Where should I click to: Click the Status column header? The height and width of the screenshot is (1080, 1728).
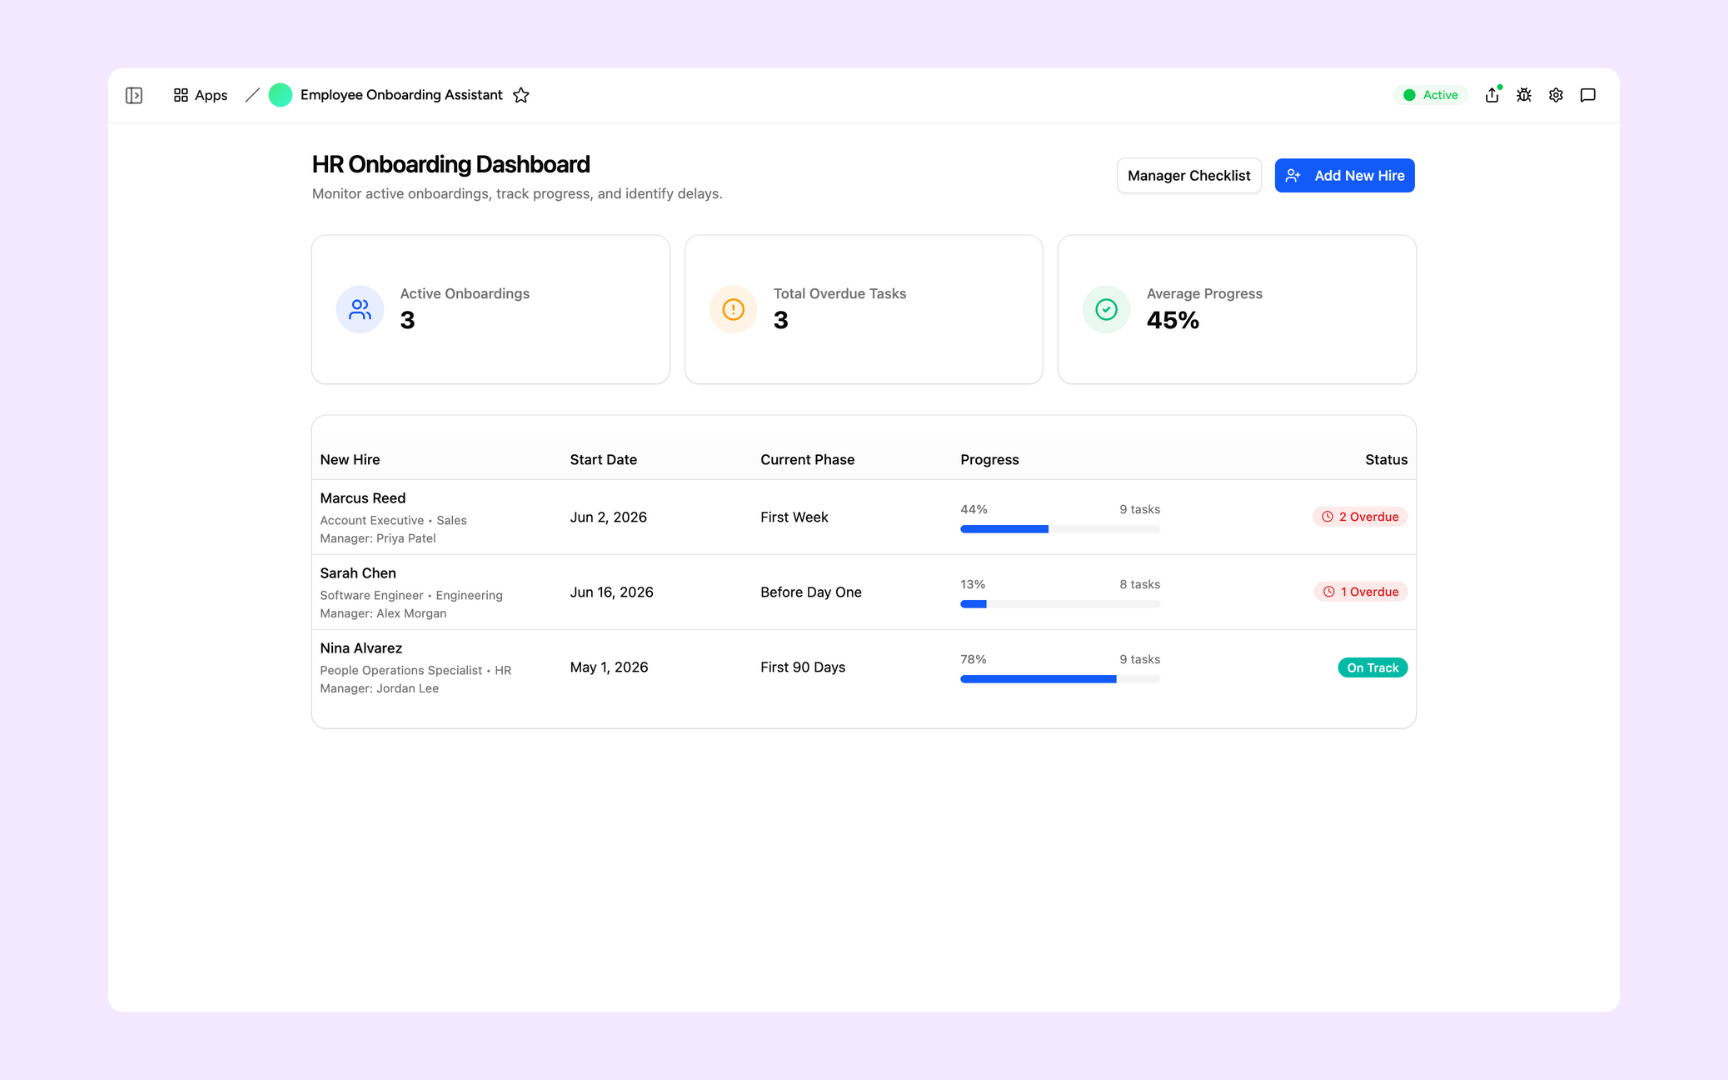tap(1386, 460)
